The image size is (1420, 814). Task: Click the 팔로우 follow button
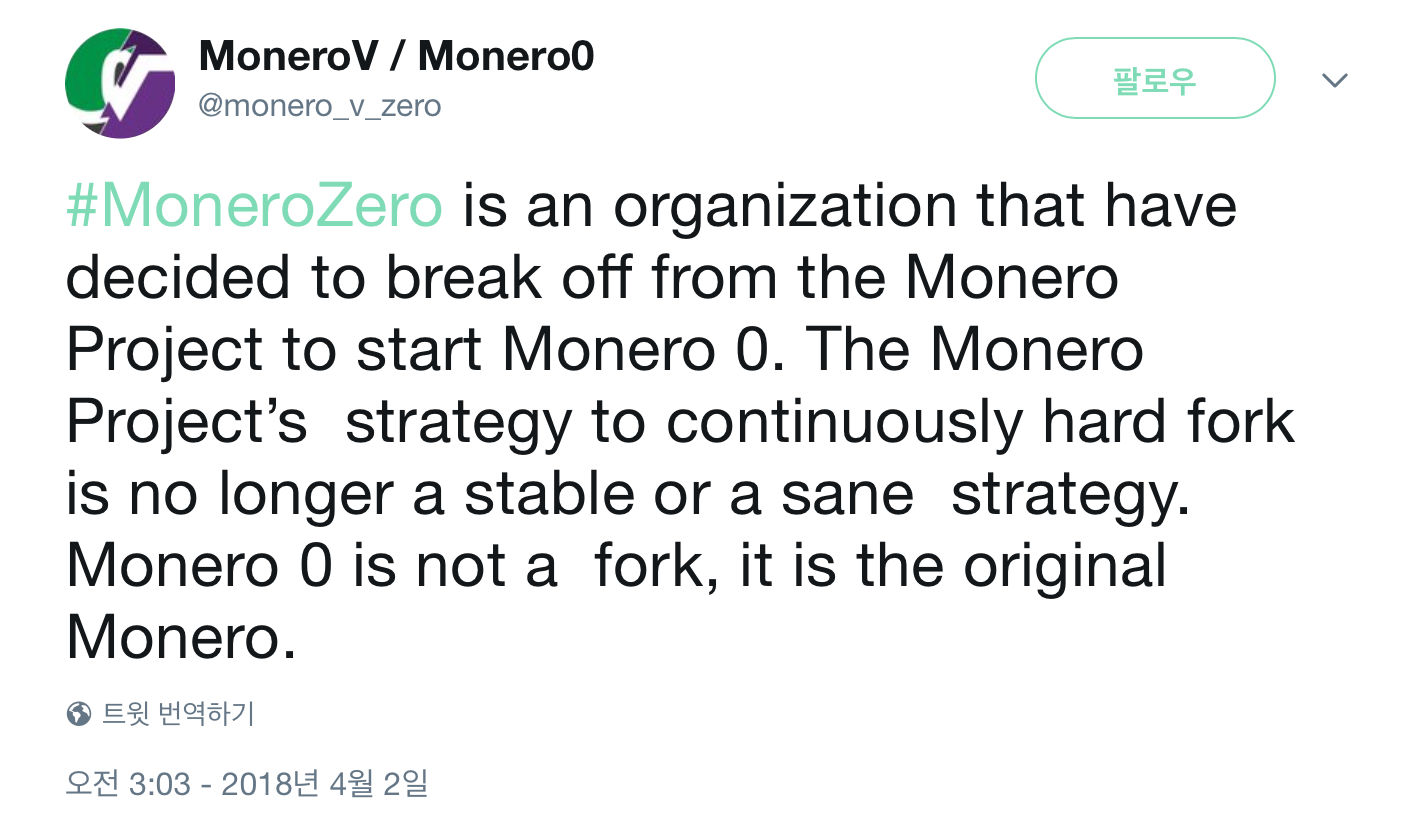coord(1154,78)
